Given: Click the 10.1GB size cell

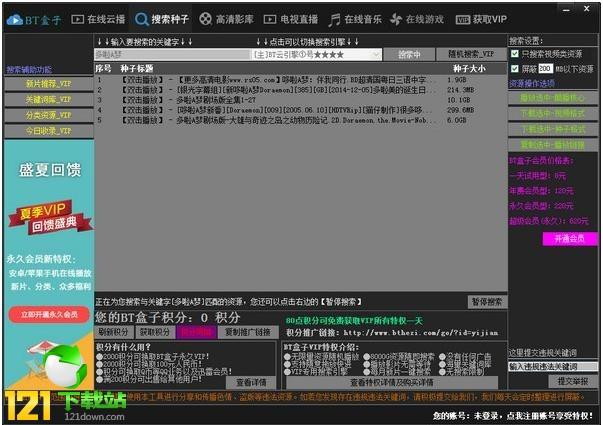Looking at the screenshot, I should click(459, 100).
